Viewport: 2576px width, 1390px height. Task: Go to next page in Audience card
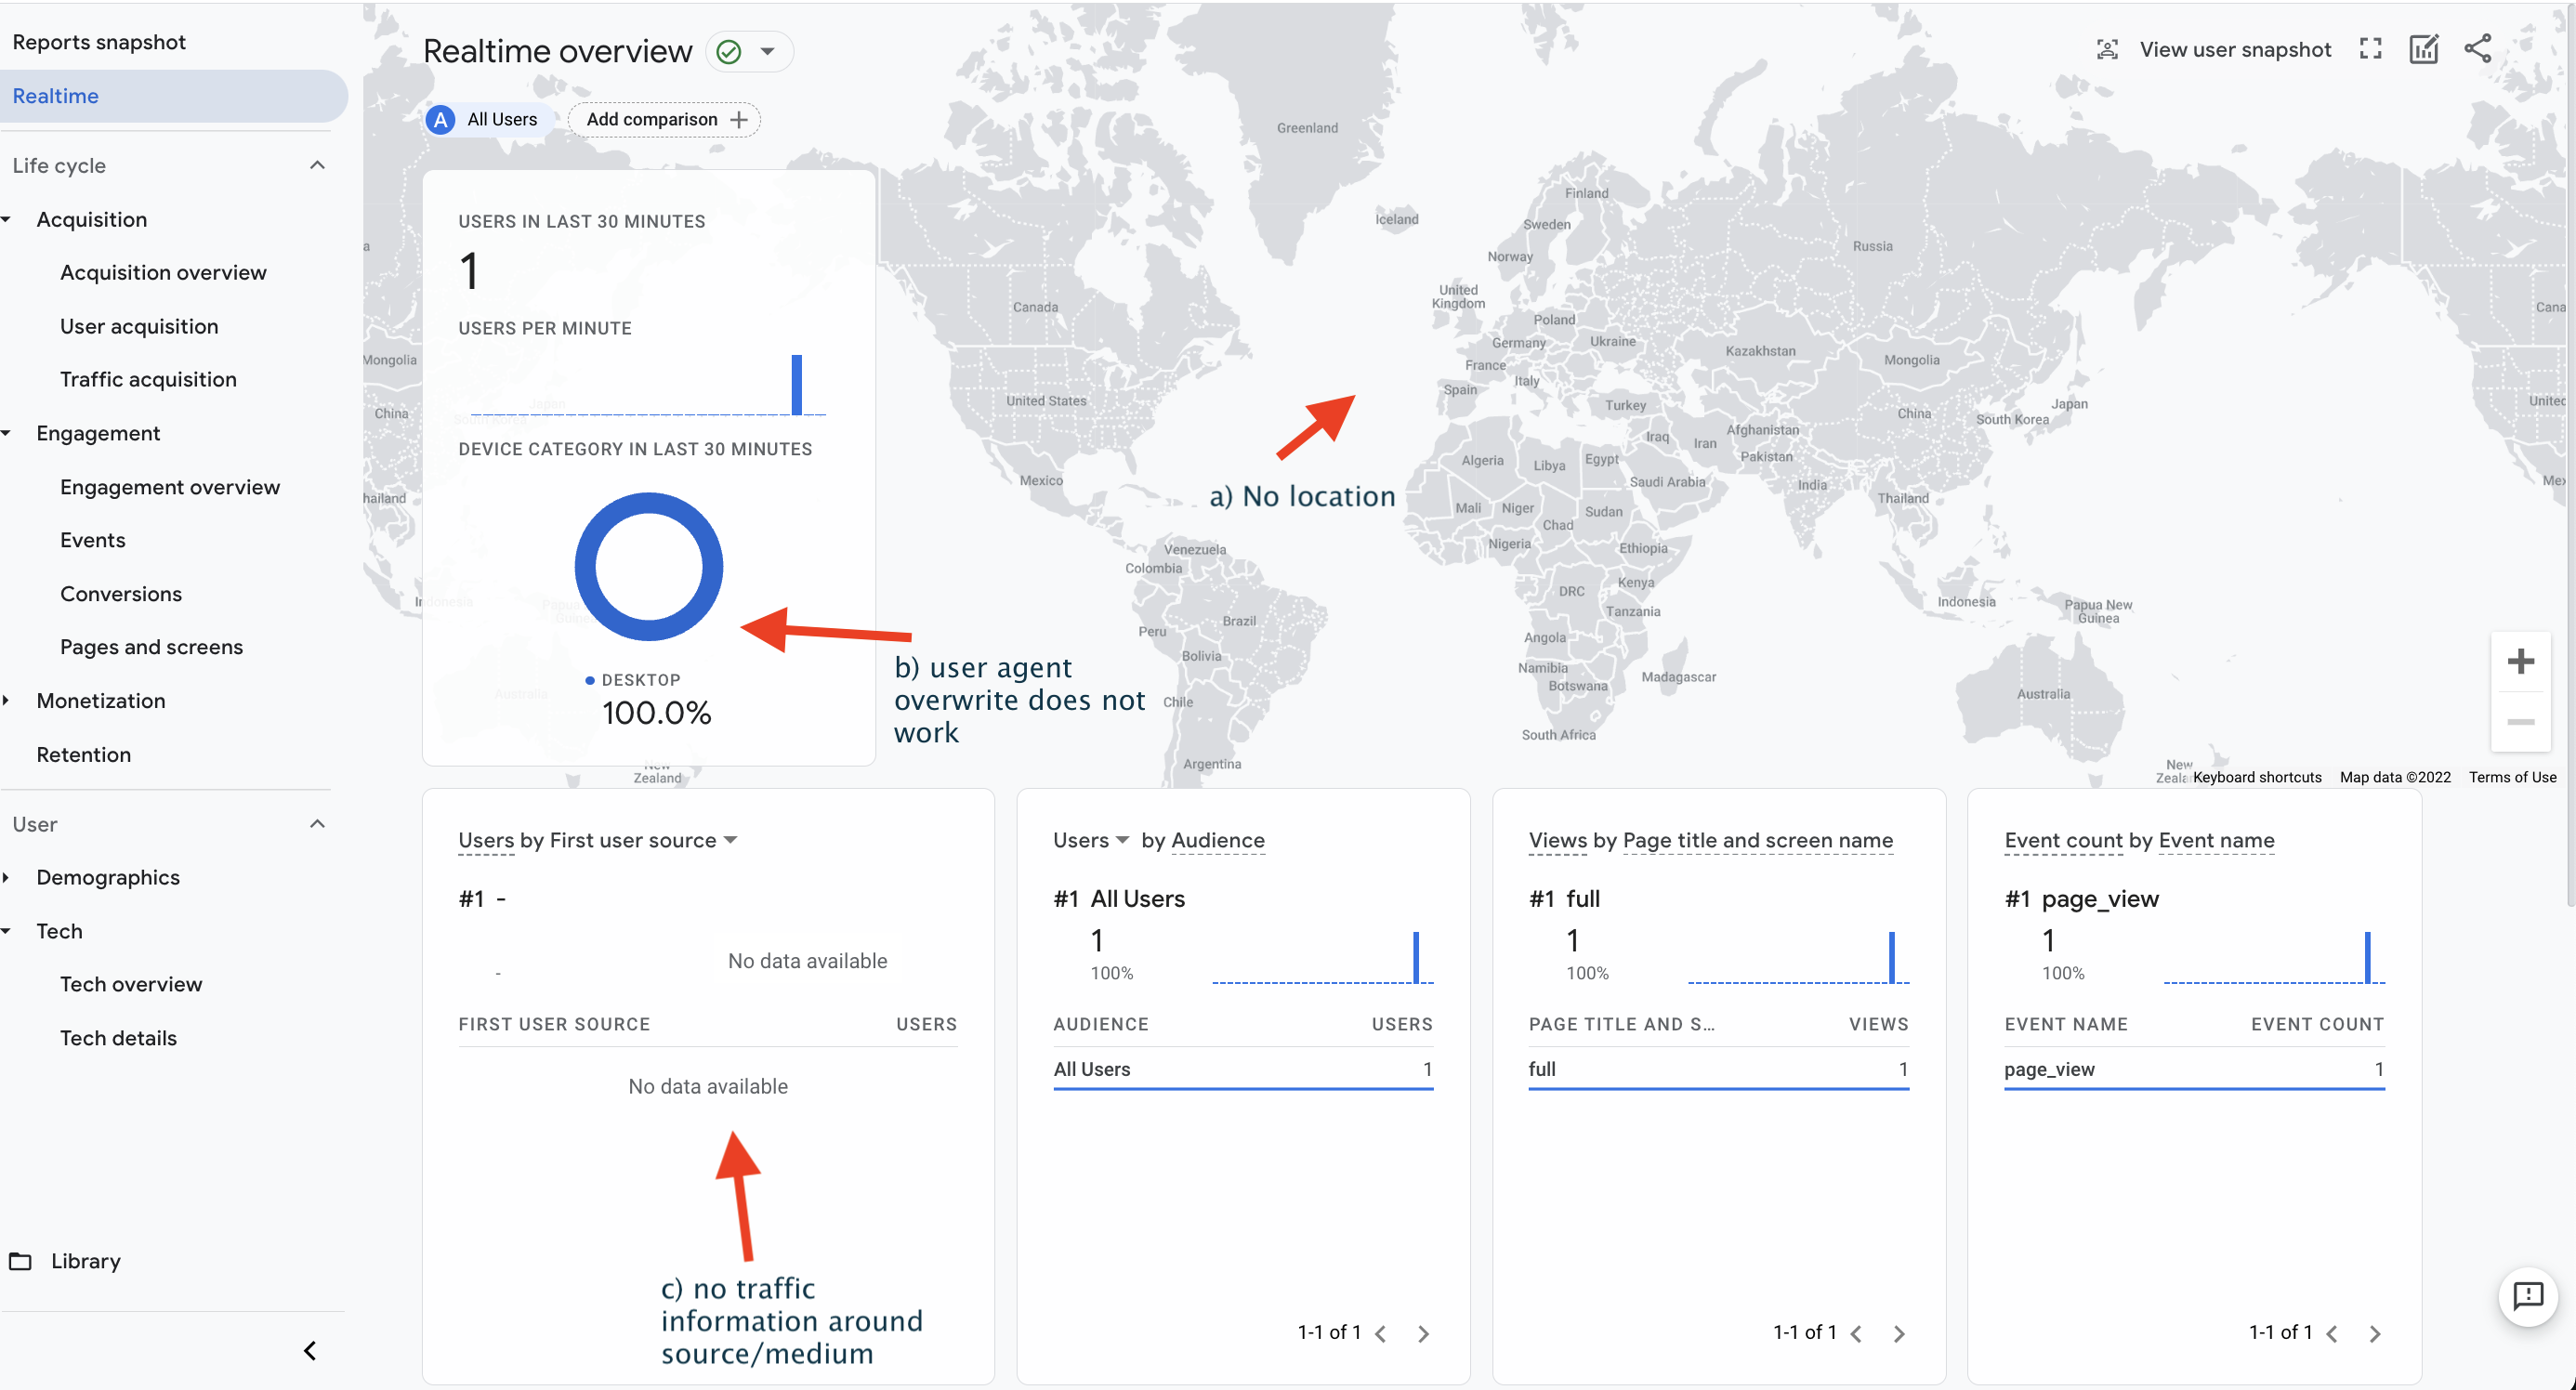pyautogui.click(x=1423, y=1334)
